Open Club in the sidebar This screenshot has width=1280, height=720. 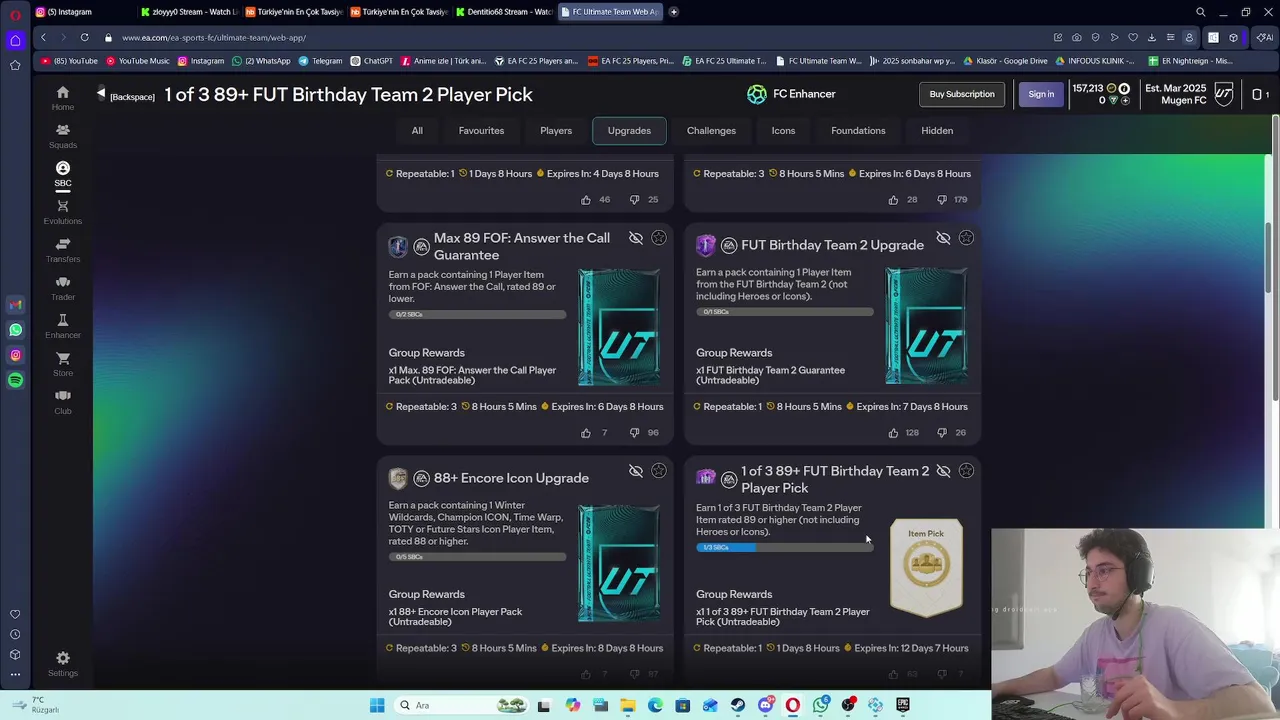62,402
